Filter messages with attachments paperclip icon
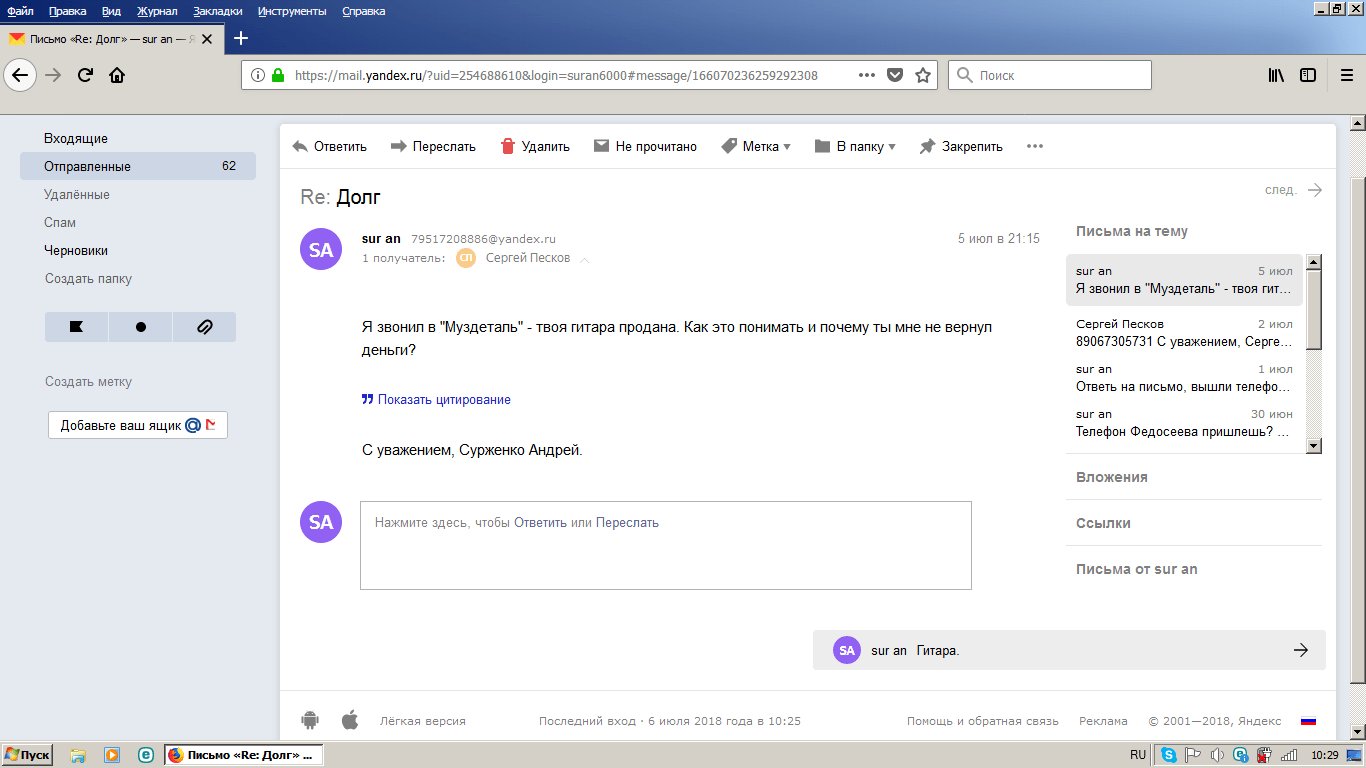 (204, 327)
